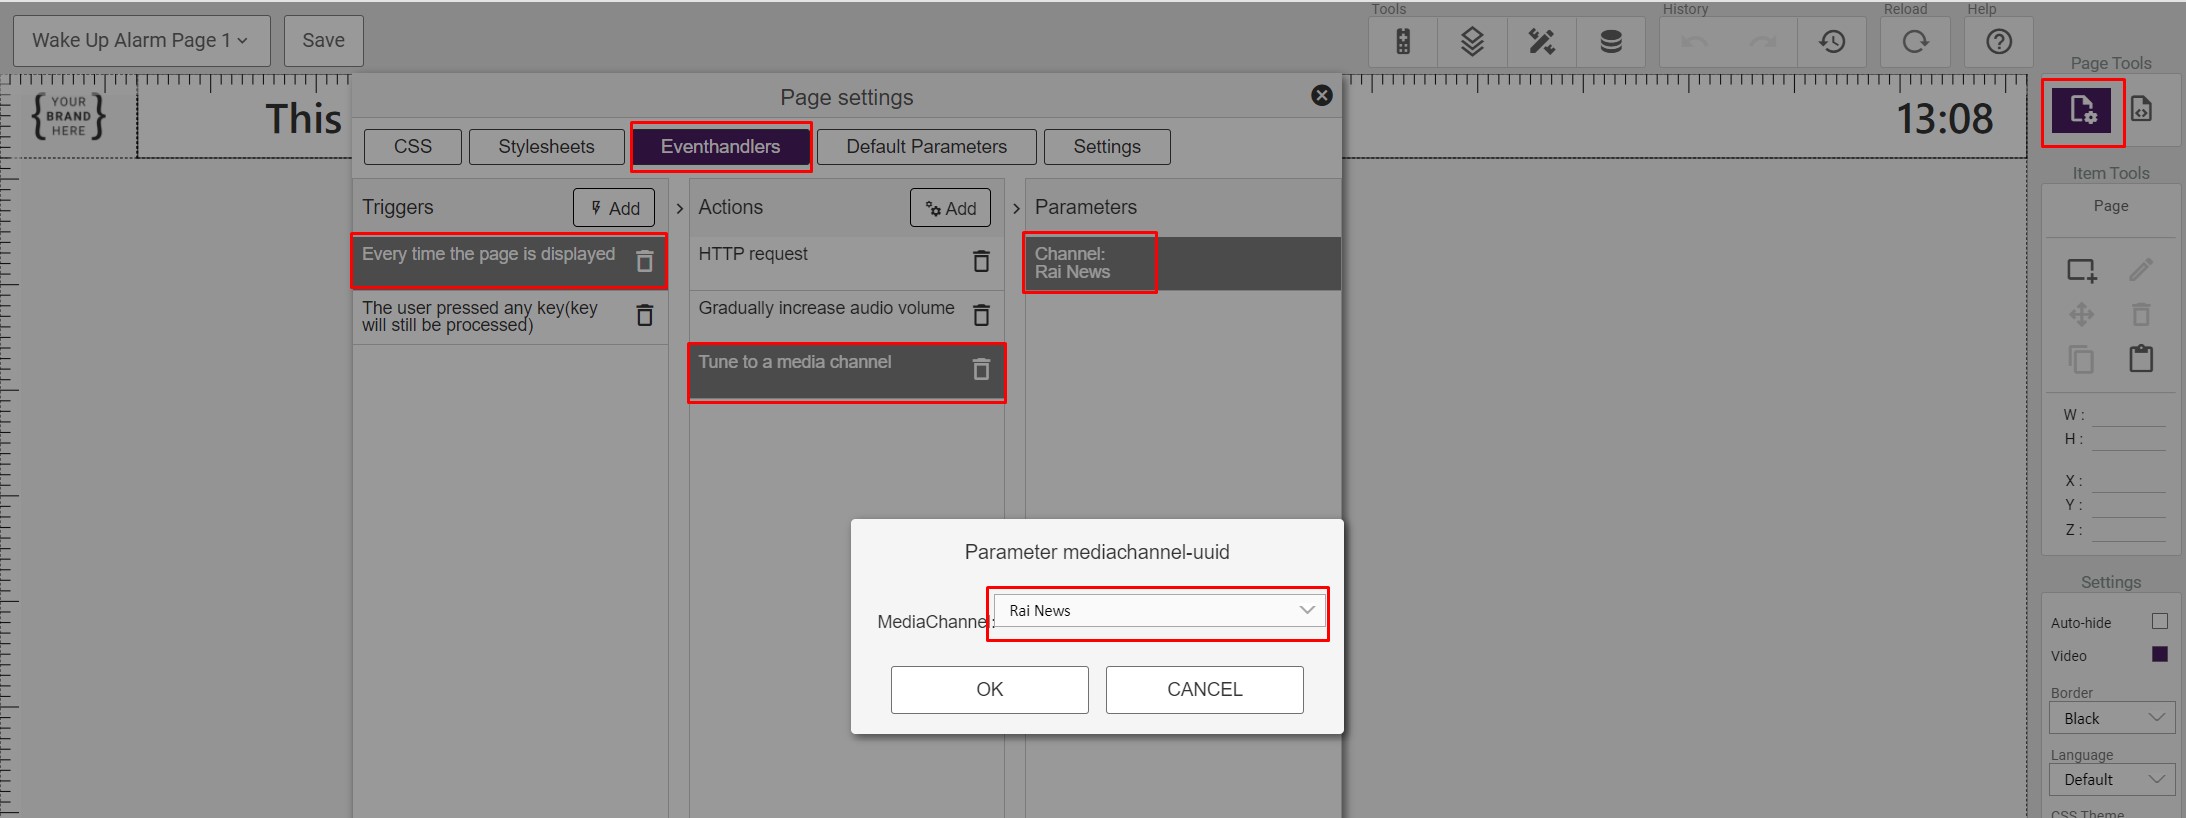Confirm with the OK button

point(990,690)
